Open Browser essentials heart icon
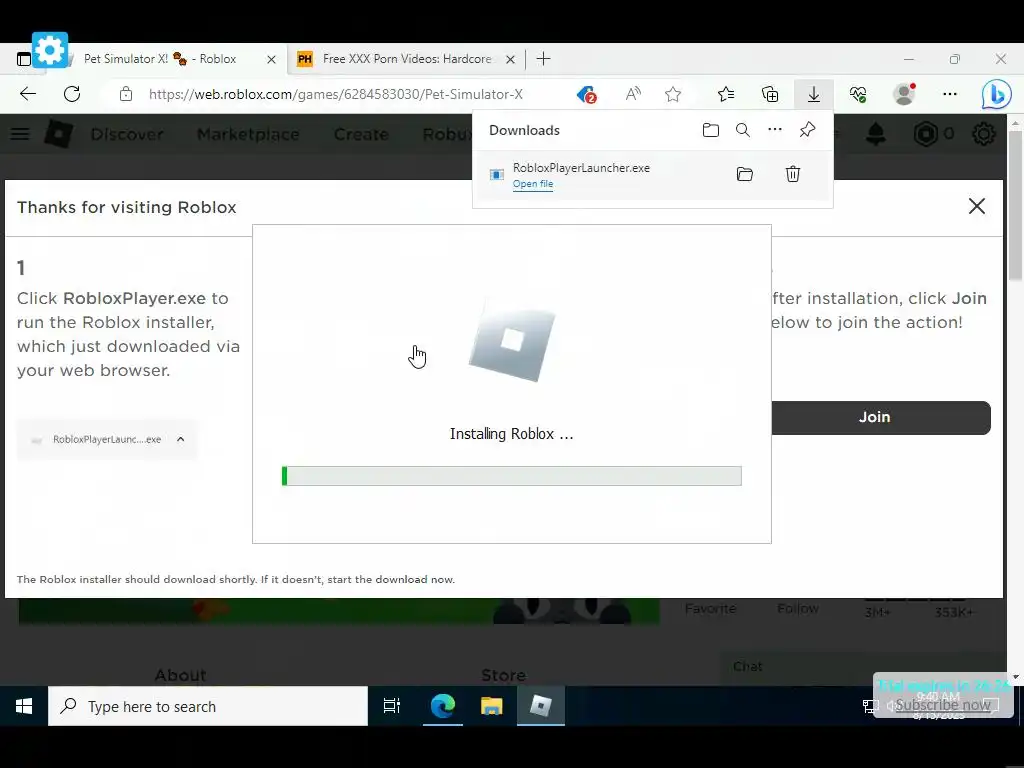1024x768 pixels. tap(858, 95)
